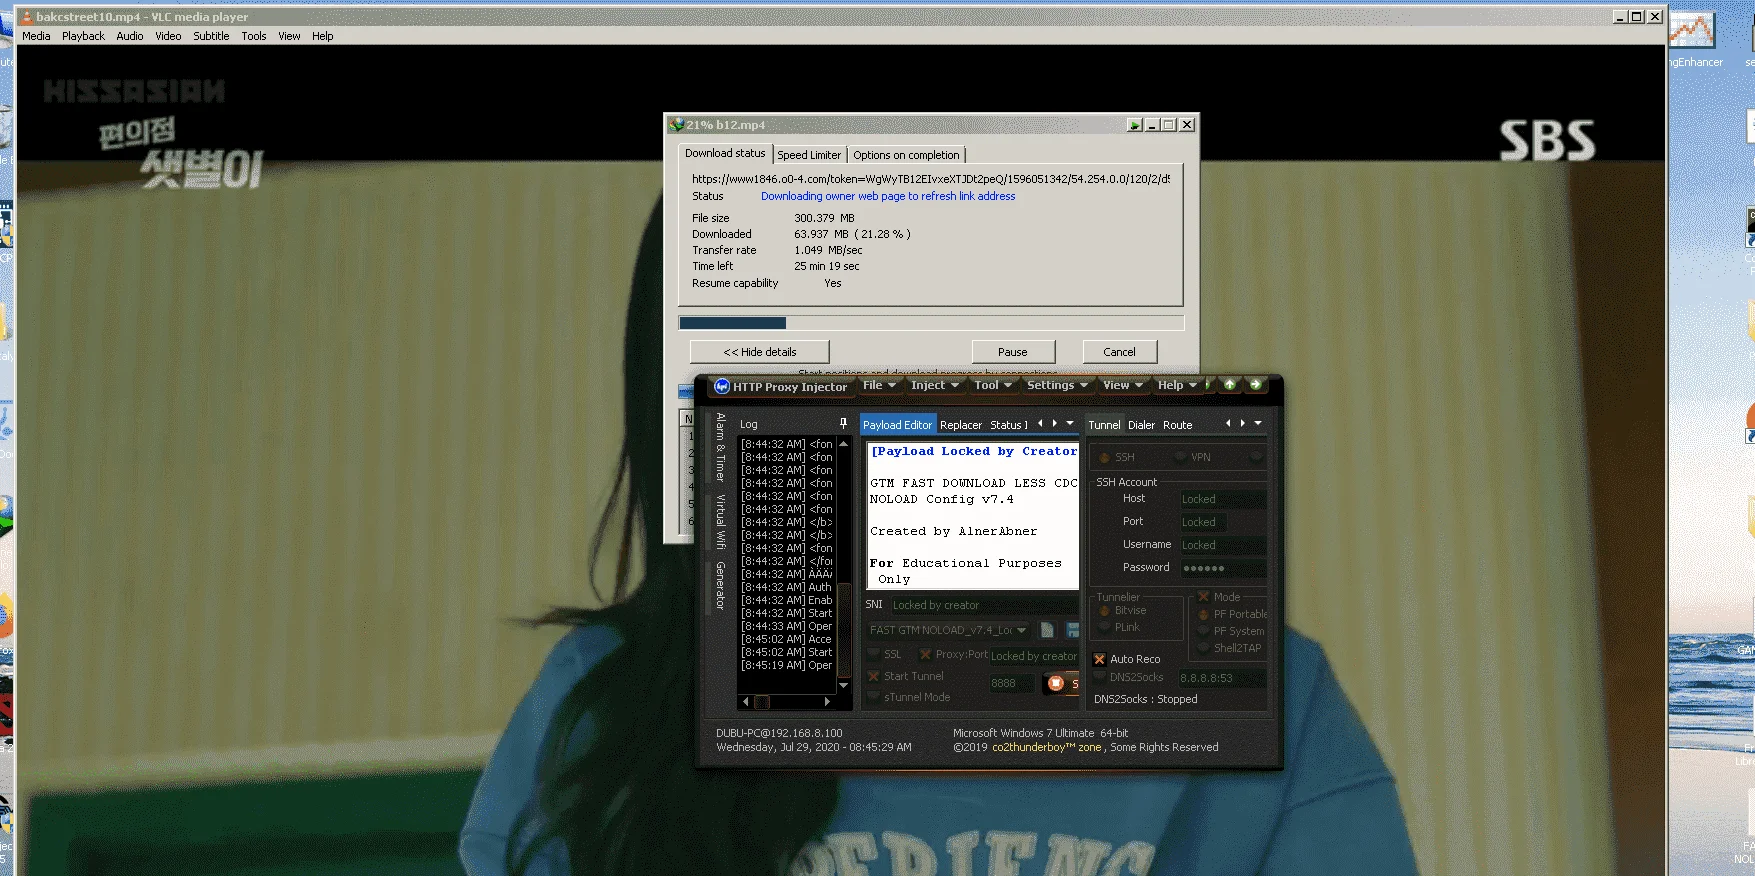Open the Settings dropdown in Injector
Image resolution: width=1755 pixels, height=876 pixels.
pyautogui.click(x=1057, y=385)
